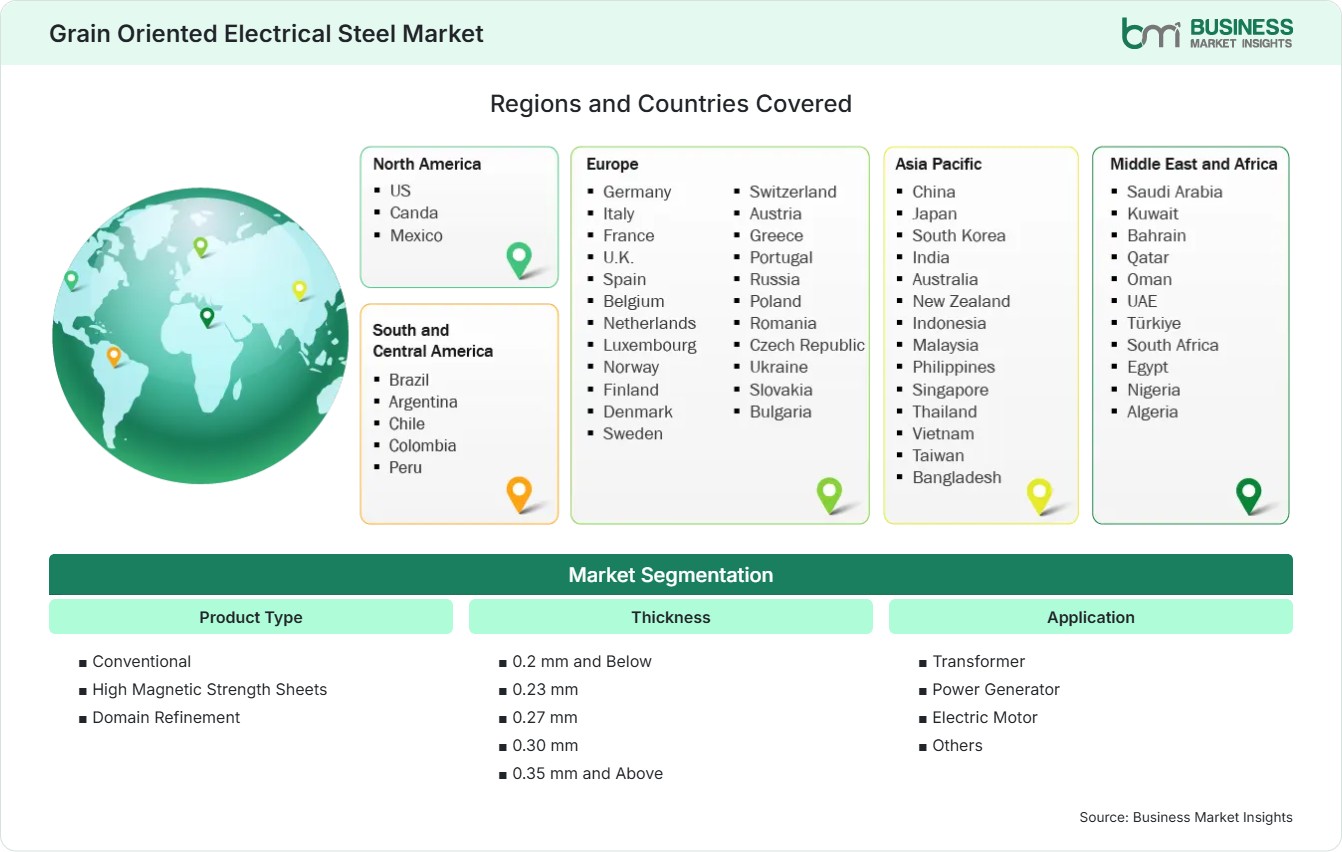Click '0.23 mm' thickness item

[x=545, y=689]
